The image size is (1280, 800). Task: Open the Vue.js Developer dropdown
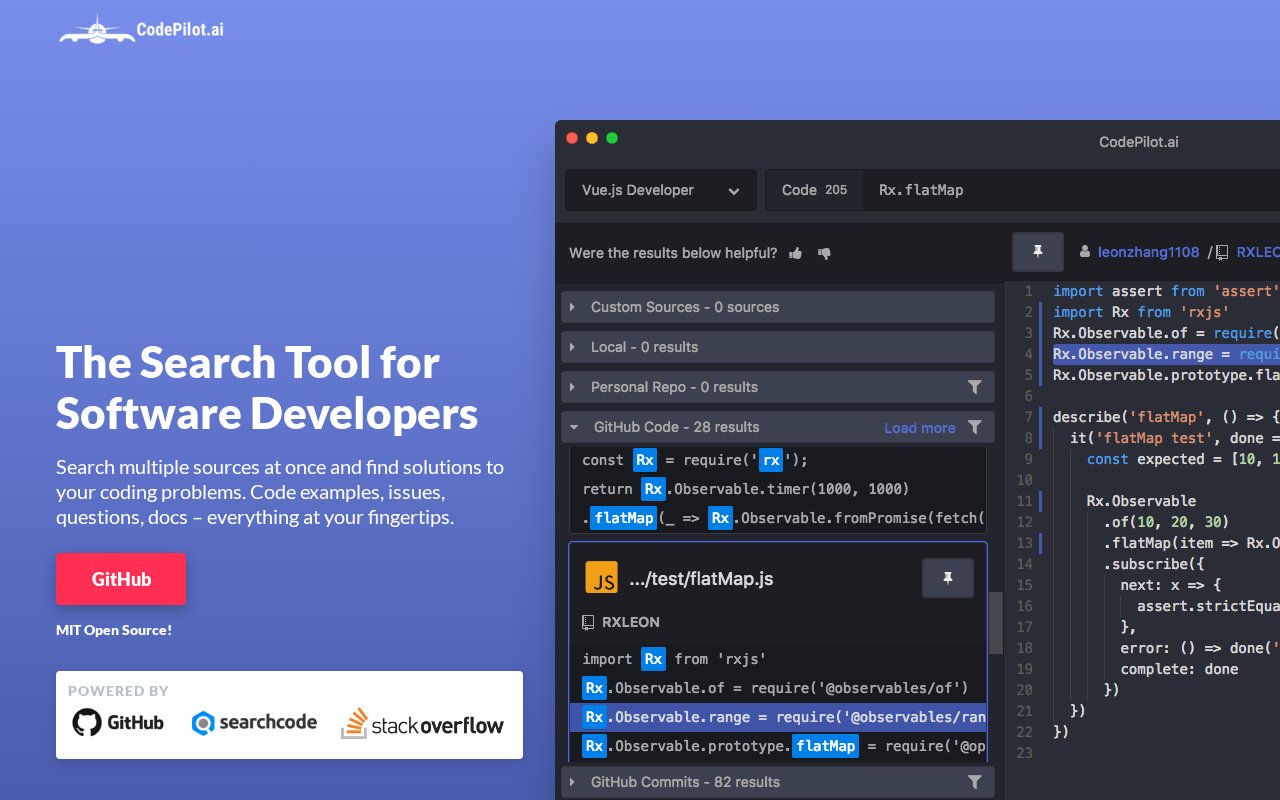pos(661,190)
